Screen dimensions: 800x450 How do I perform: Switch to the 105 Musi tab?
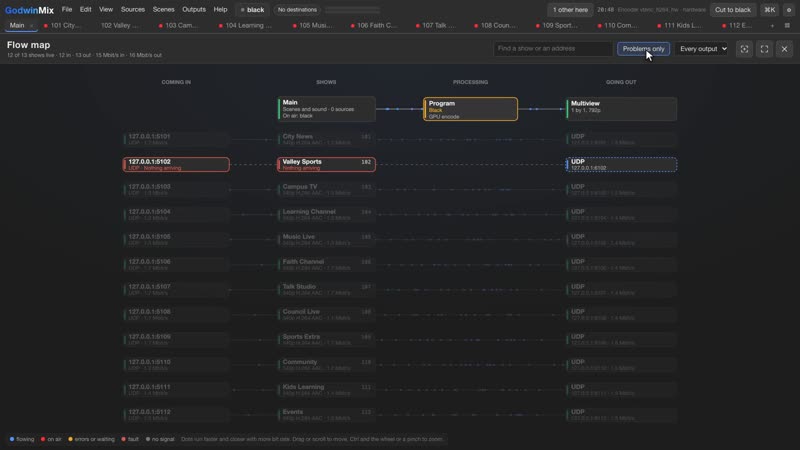(313, 26)
